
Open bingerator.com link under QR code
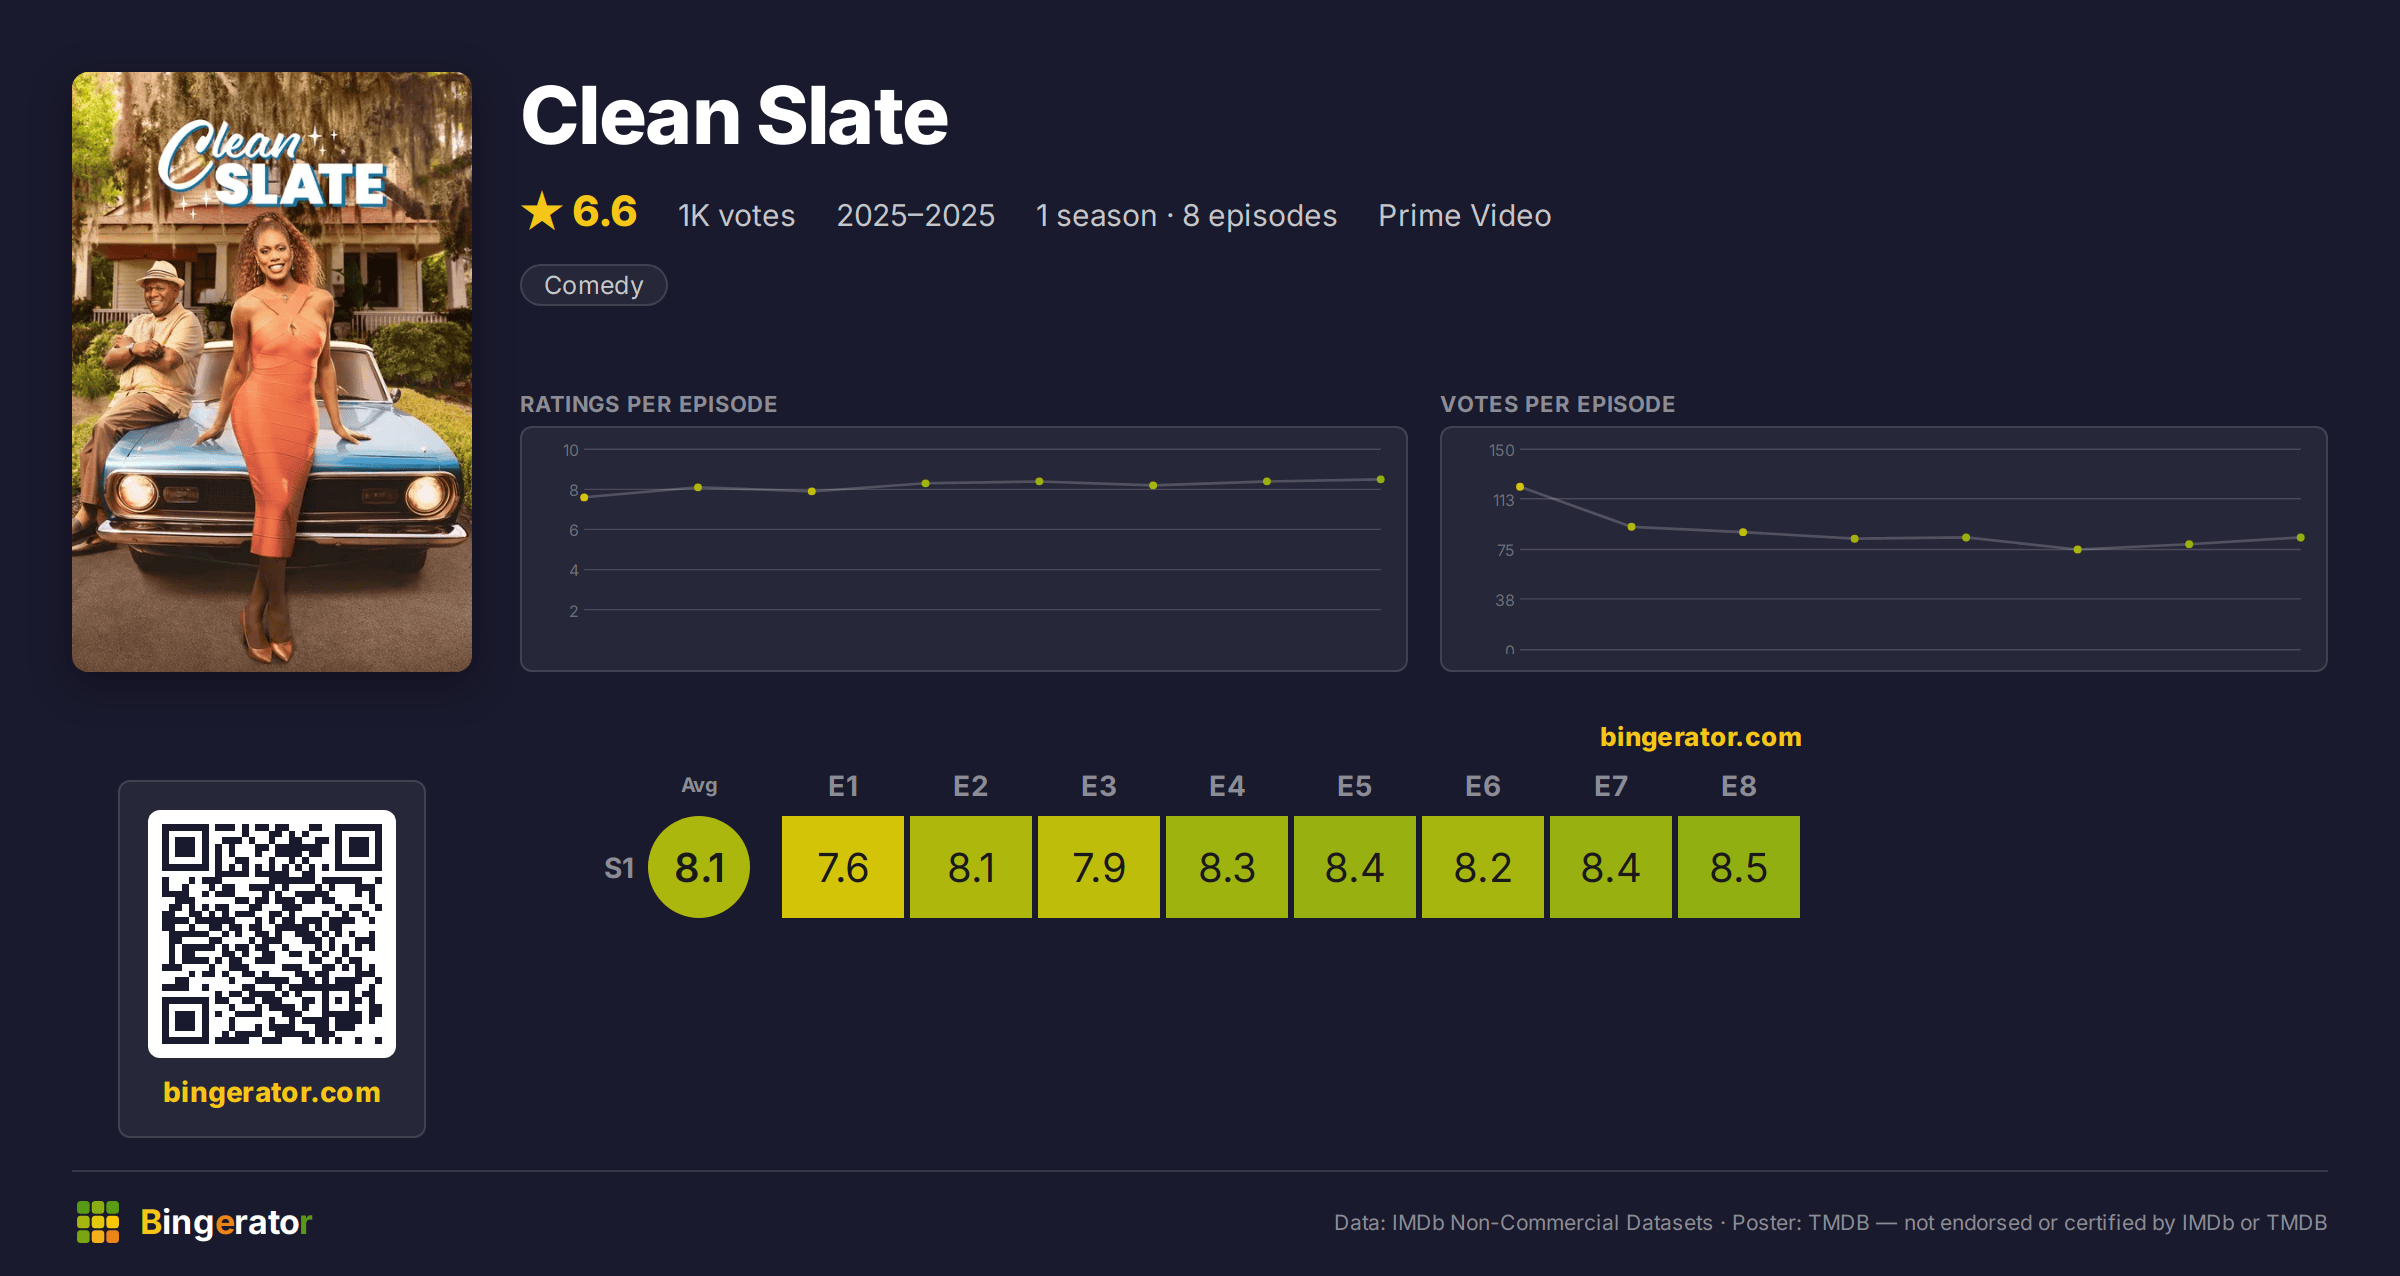point(272,1092)
